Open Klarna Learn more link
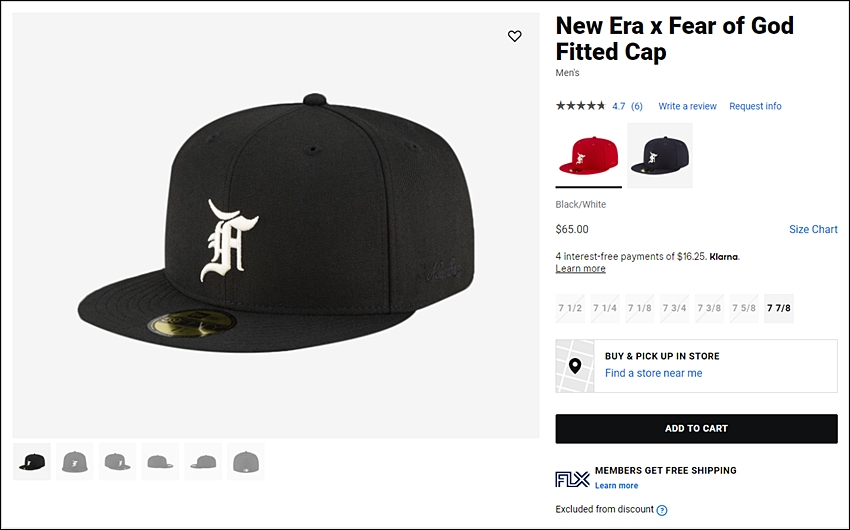The height and width of the screenshot is (530, 850). click(x=581, y=268)
